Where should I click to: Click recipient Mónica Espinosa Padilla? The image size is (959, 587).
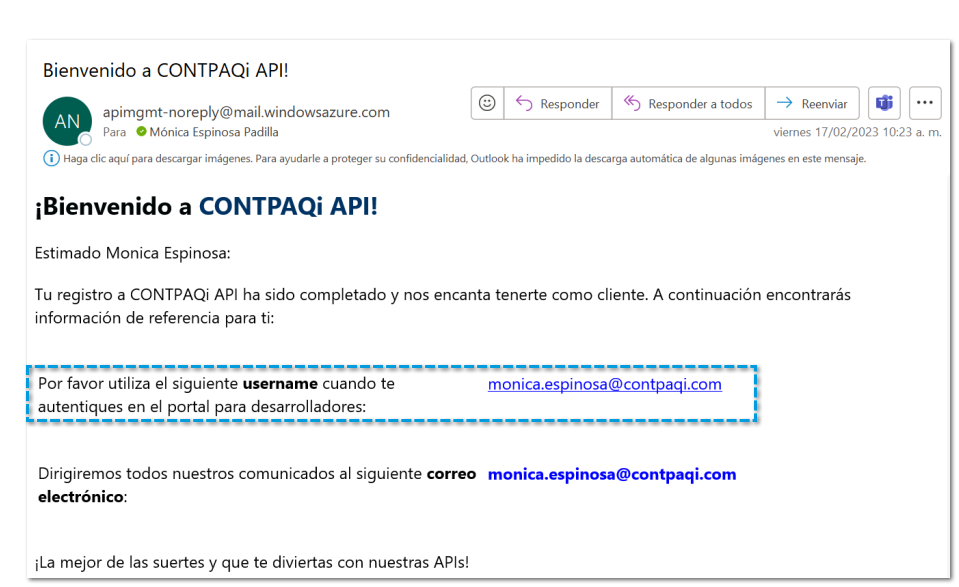click(x=213, y=132)
